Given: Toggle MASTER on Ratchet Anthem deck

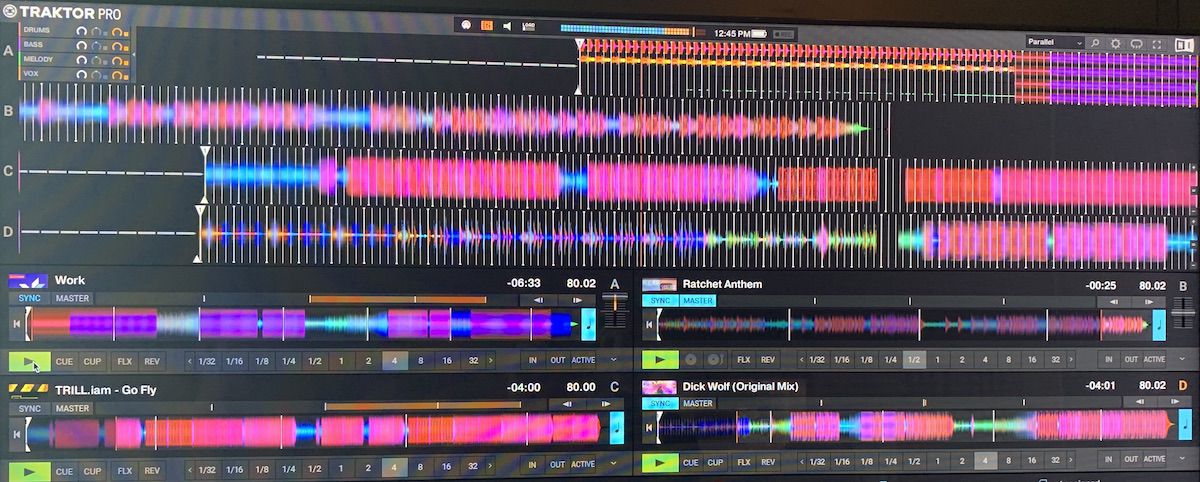Looking at the screenshot, I should (697, 300).
